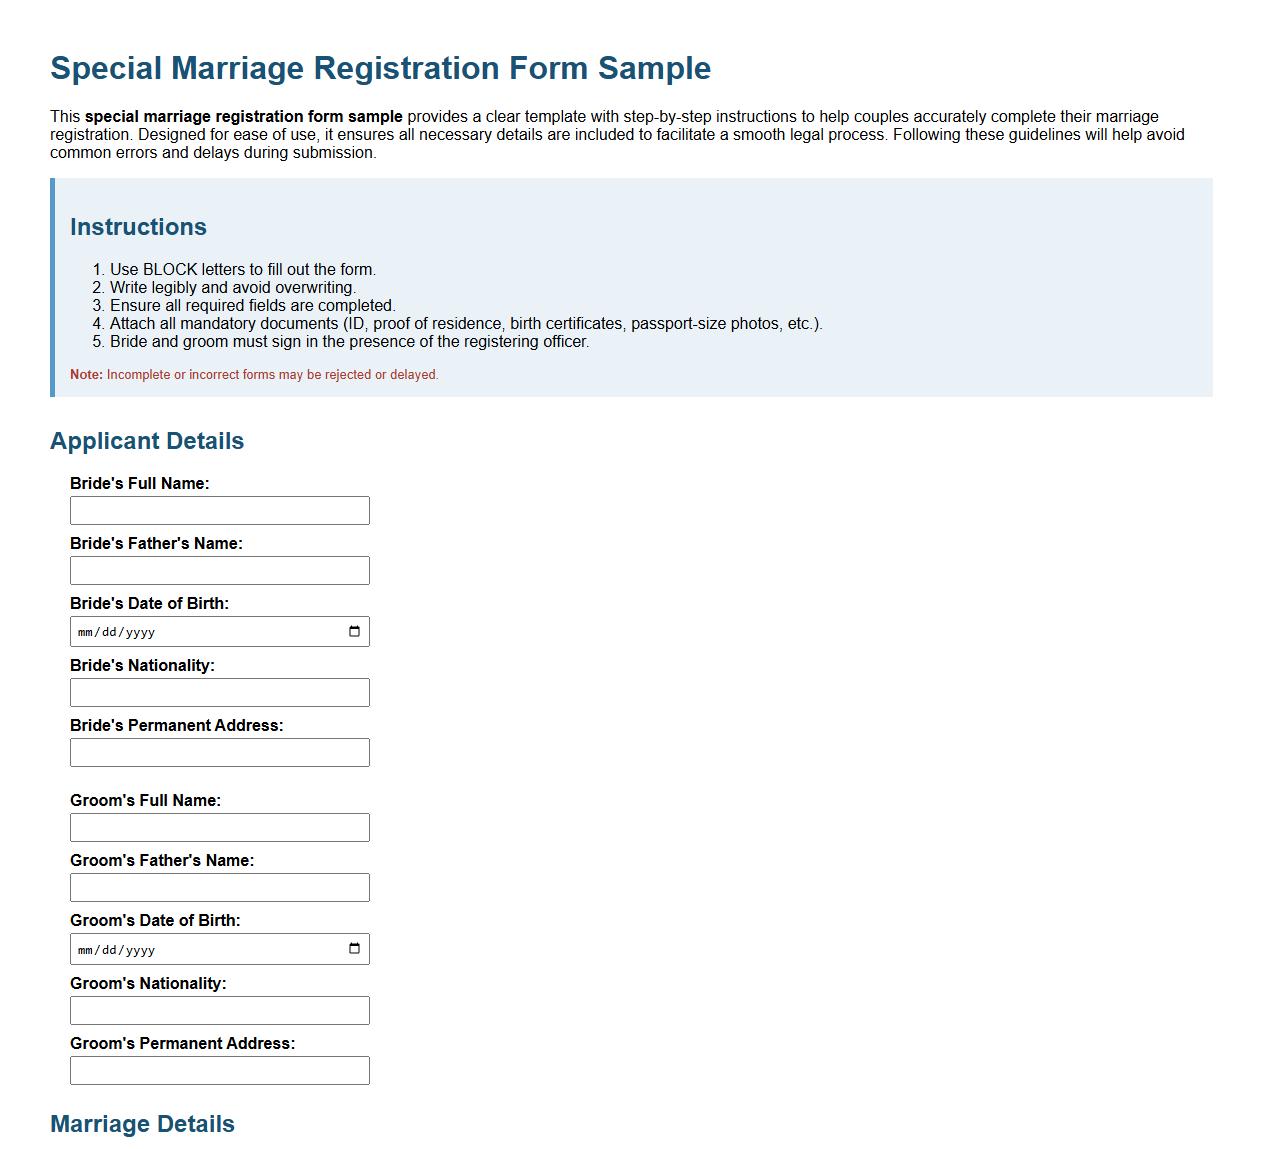Click the red Note warning text
The image size is (1263, 1149).
253,374
